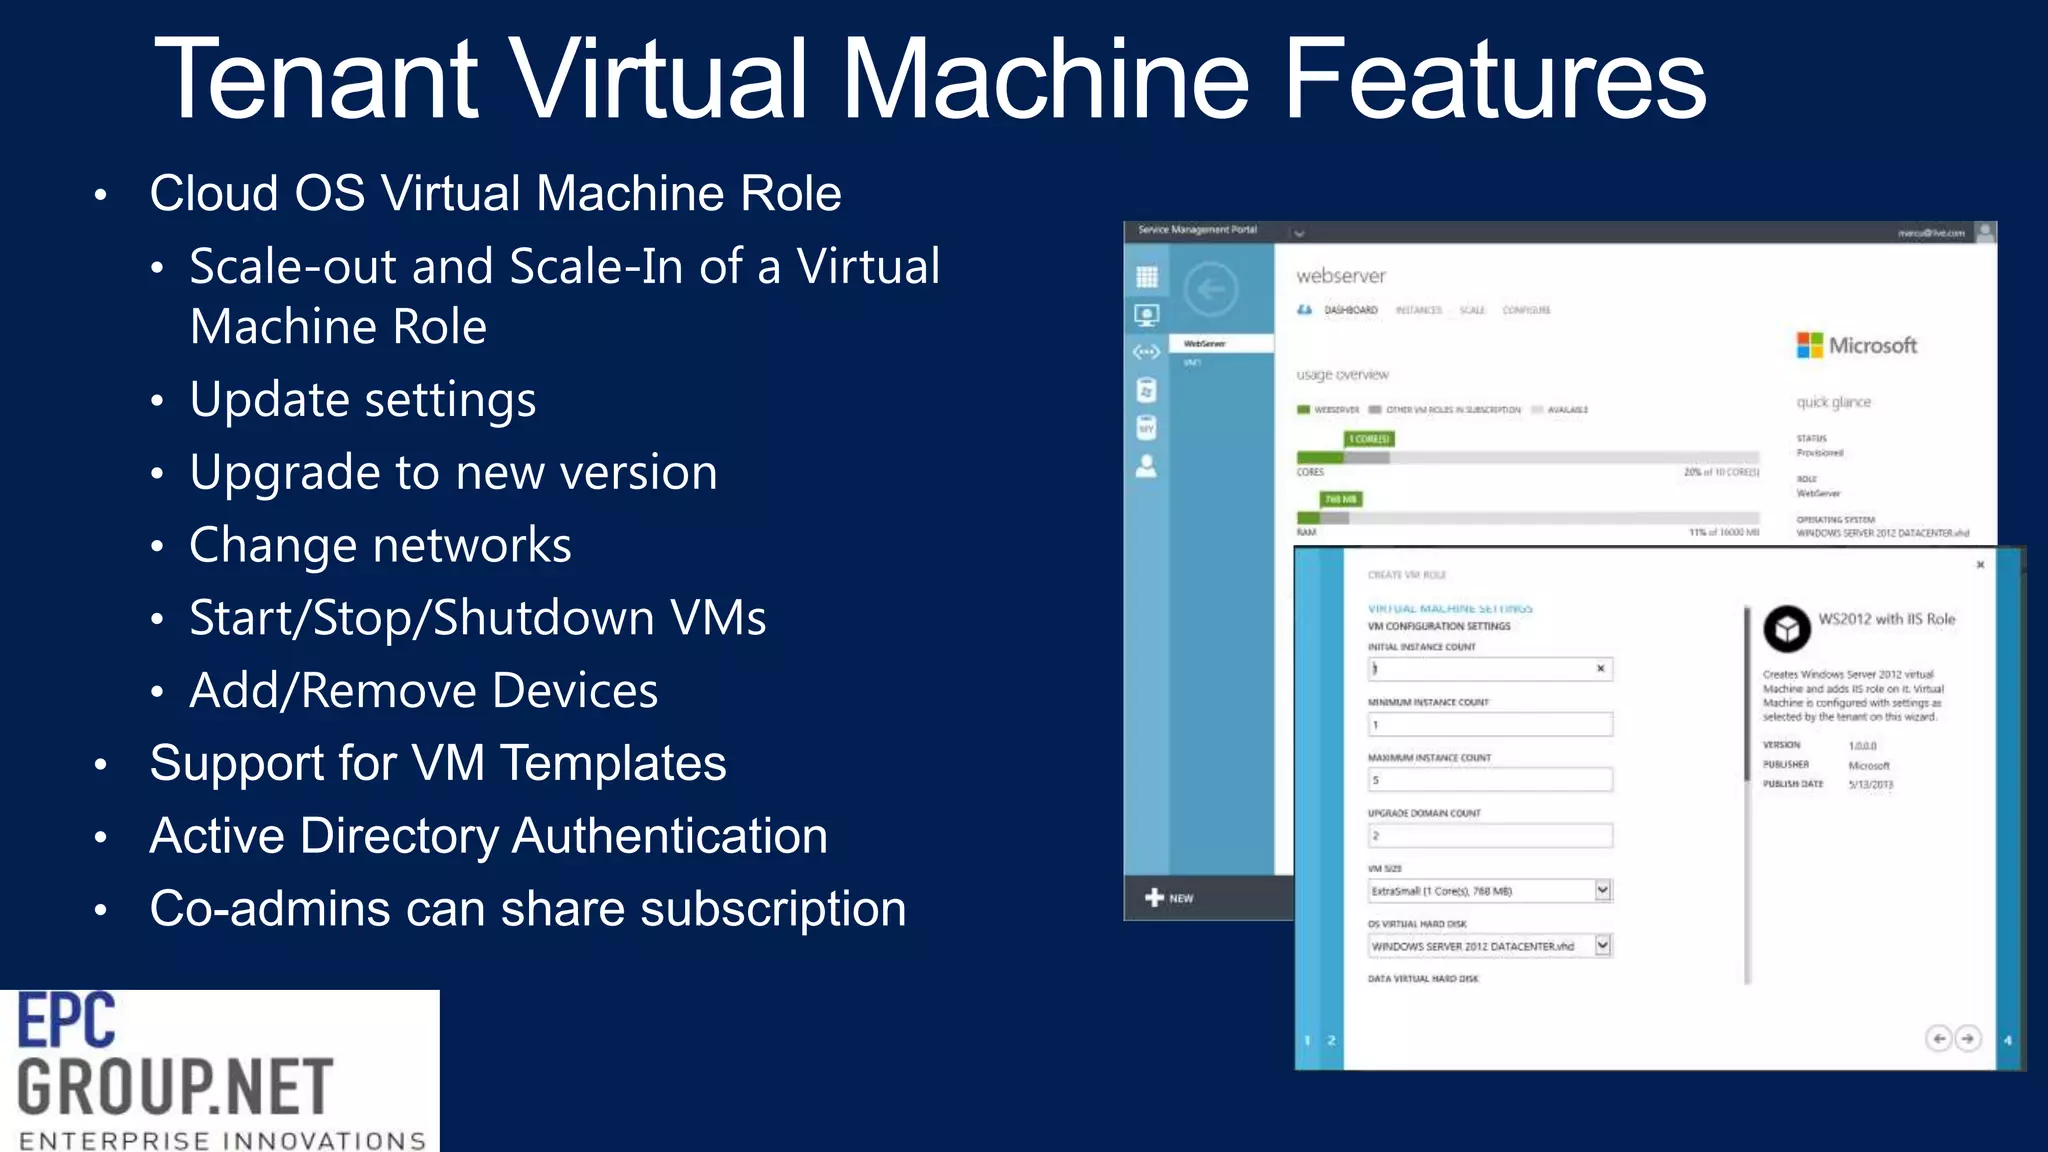Click the Cores usage progress bar
This screenshot has width=2048, height=1152.
pos(1527,458)
